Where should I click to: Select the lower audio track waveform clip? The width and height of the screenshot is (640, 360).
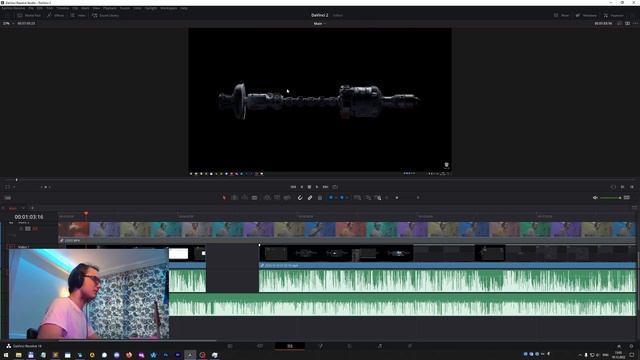click(402, 305)
